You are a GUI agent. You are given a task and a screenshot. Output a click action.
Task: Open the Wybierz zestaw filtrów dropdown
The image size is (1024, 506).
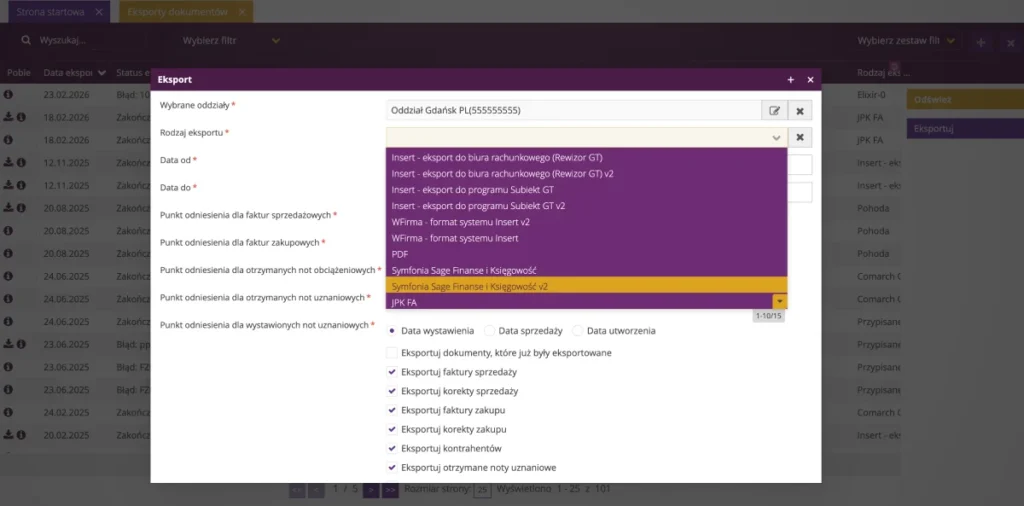[x=906, y=40]
